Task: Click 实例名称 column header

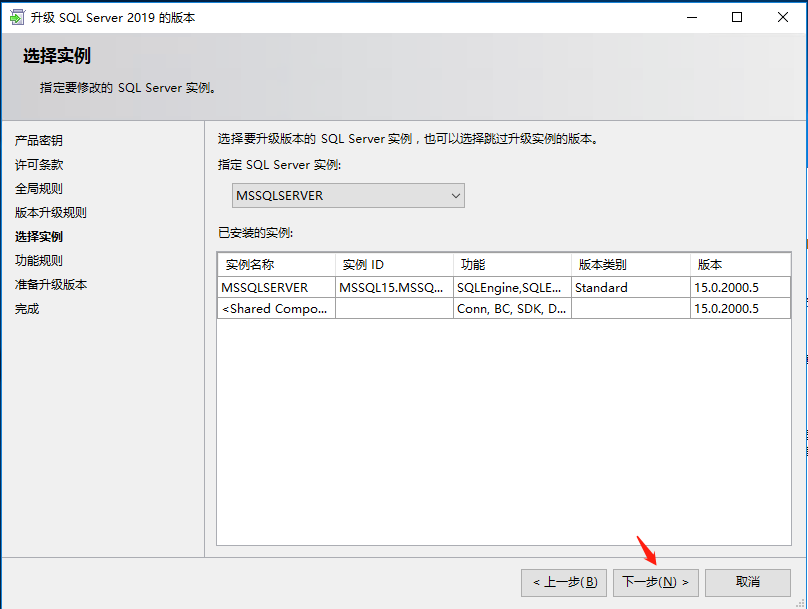Action: coord(277,265)
